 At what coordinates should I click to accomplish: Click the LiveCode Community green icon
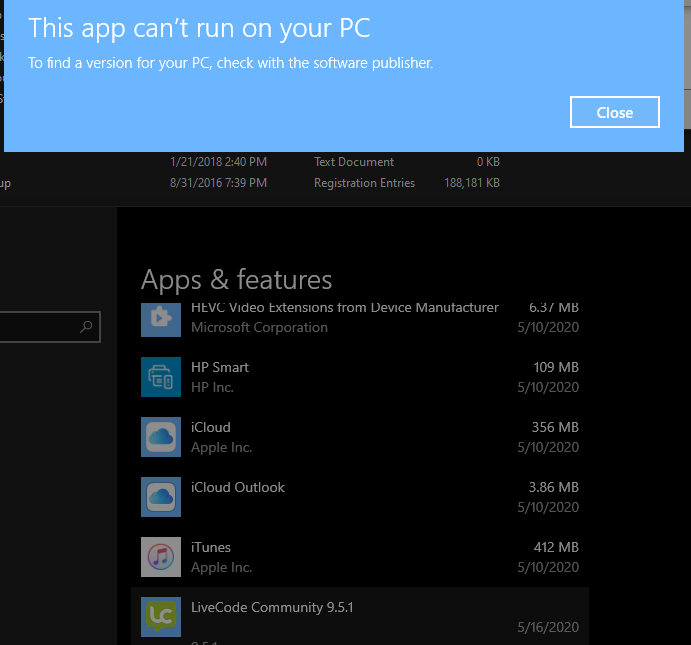tap(160, 617)
